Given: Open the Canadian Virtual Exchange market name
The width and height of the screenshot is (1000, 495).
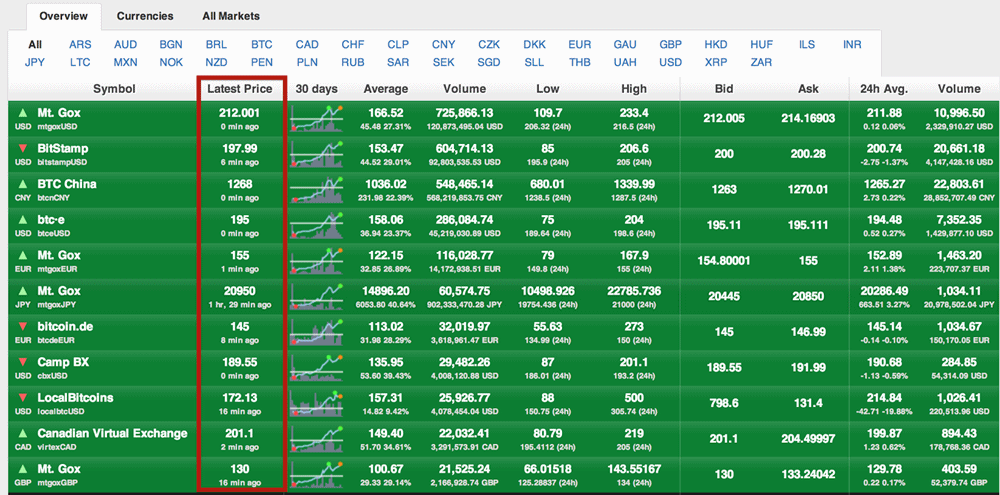Looking at the screenshot, I should (112, 434).
